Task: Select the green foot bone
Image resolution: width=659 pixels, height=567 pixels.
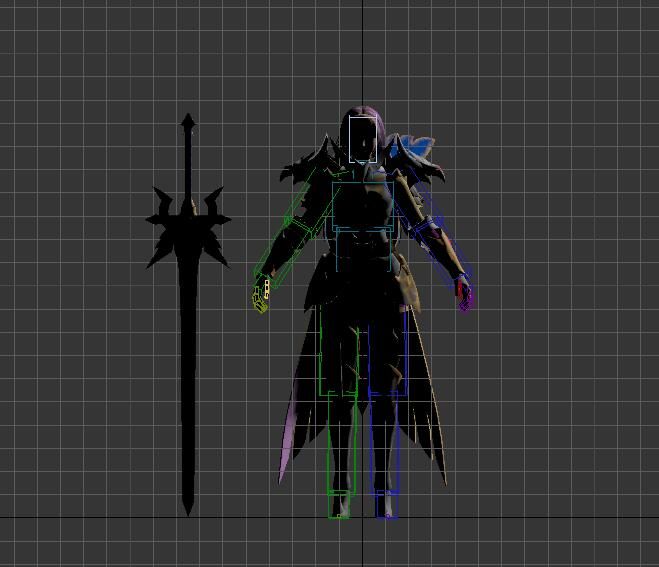Action: (x=339, y=504)
